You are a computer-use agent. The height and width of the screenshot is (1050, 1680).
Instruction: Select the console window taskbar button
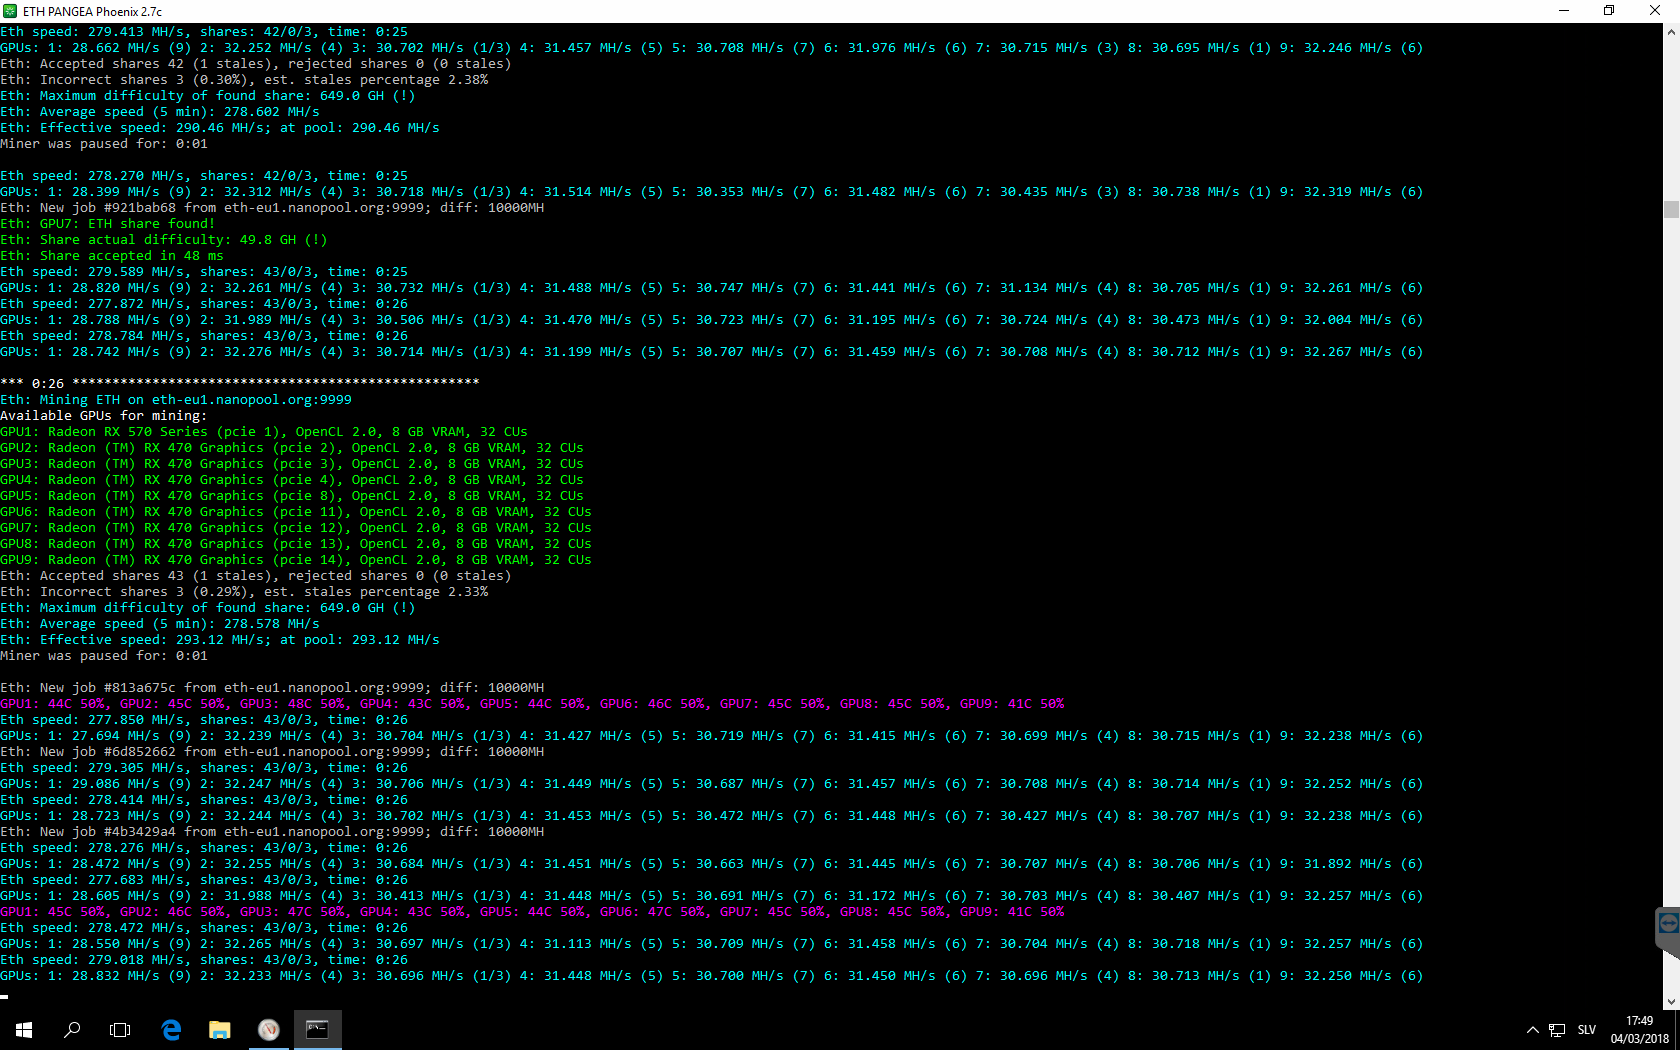[x=317, y=1030]
